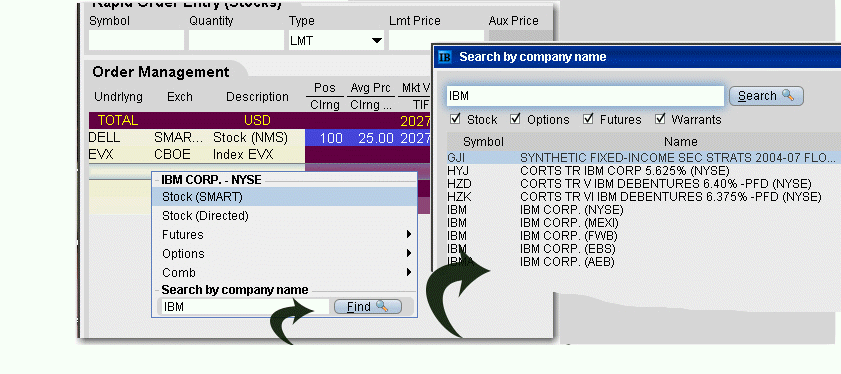Select the DELL row in Order Management
This screenshot has height=374, width=841.
pyautogui.click(x=260, y=138)
